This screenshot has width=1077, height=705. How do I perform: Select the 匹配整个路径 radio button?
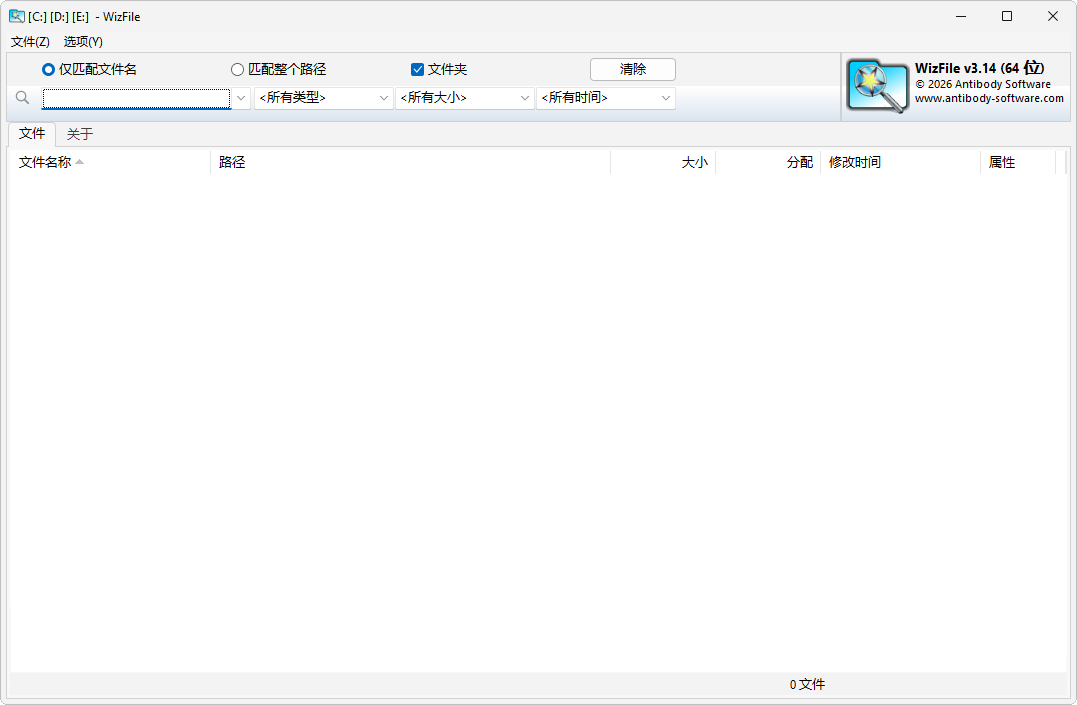tap(237, 69)
